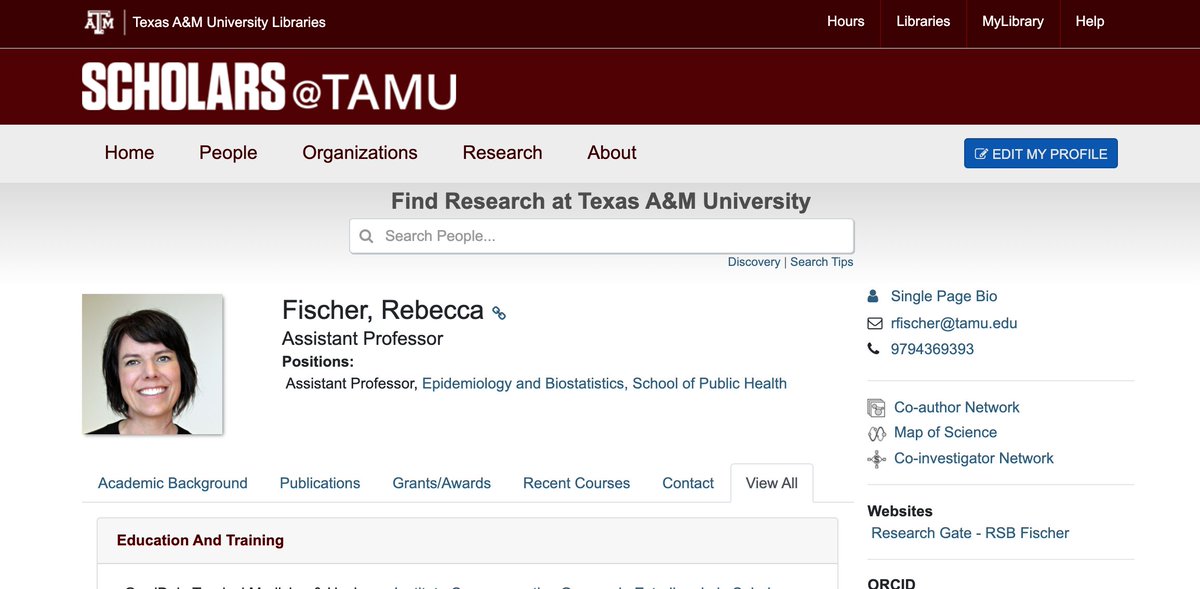The image size is (1200, 589).
Task: Open Epidemiology and Biostatistics, School of Public Health link
Action: 604,384
